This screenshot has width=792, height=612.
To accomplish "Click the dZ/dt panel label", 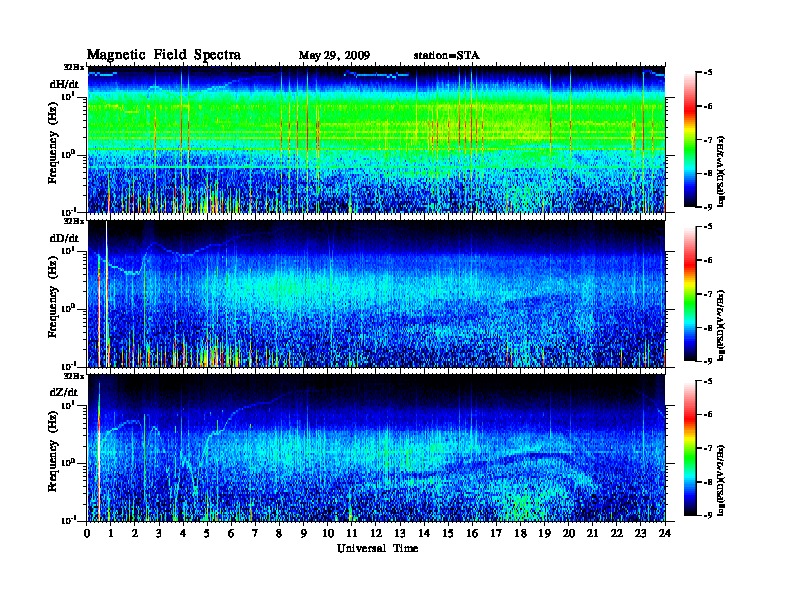I will click(64, 392).
